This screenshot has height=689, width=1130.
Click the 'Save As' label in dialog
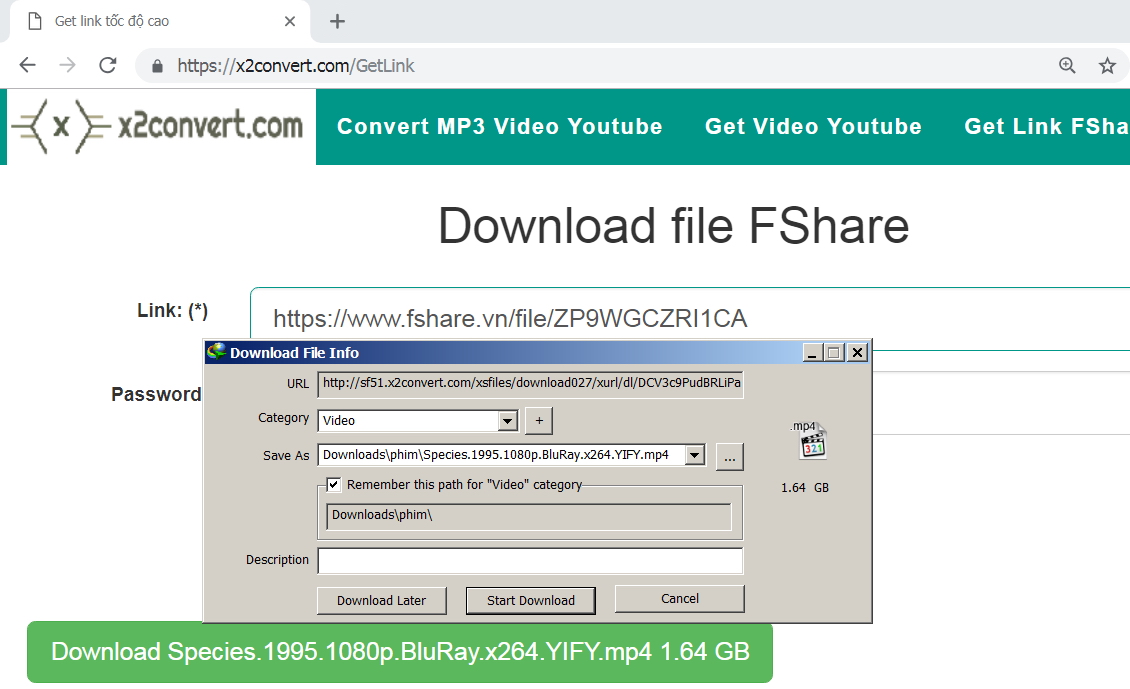pyautogui.click(x=286, y=455)
